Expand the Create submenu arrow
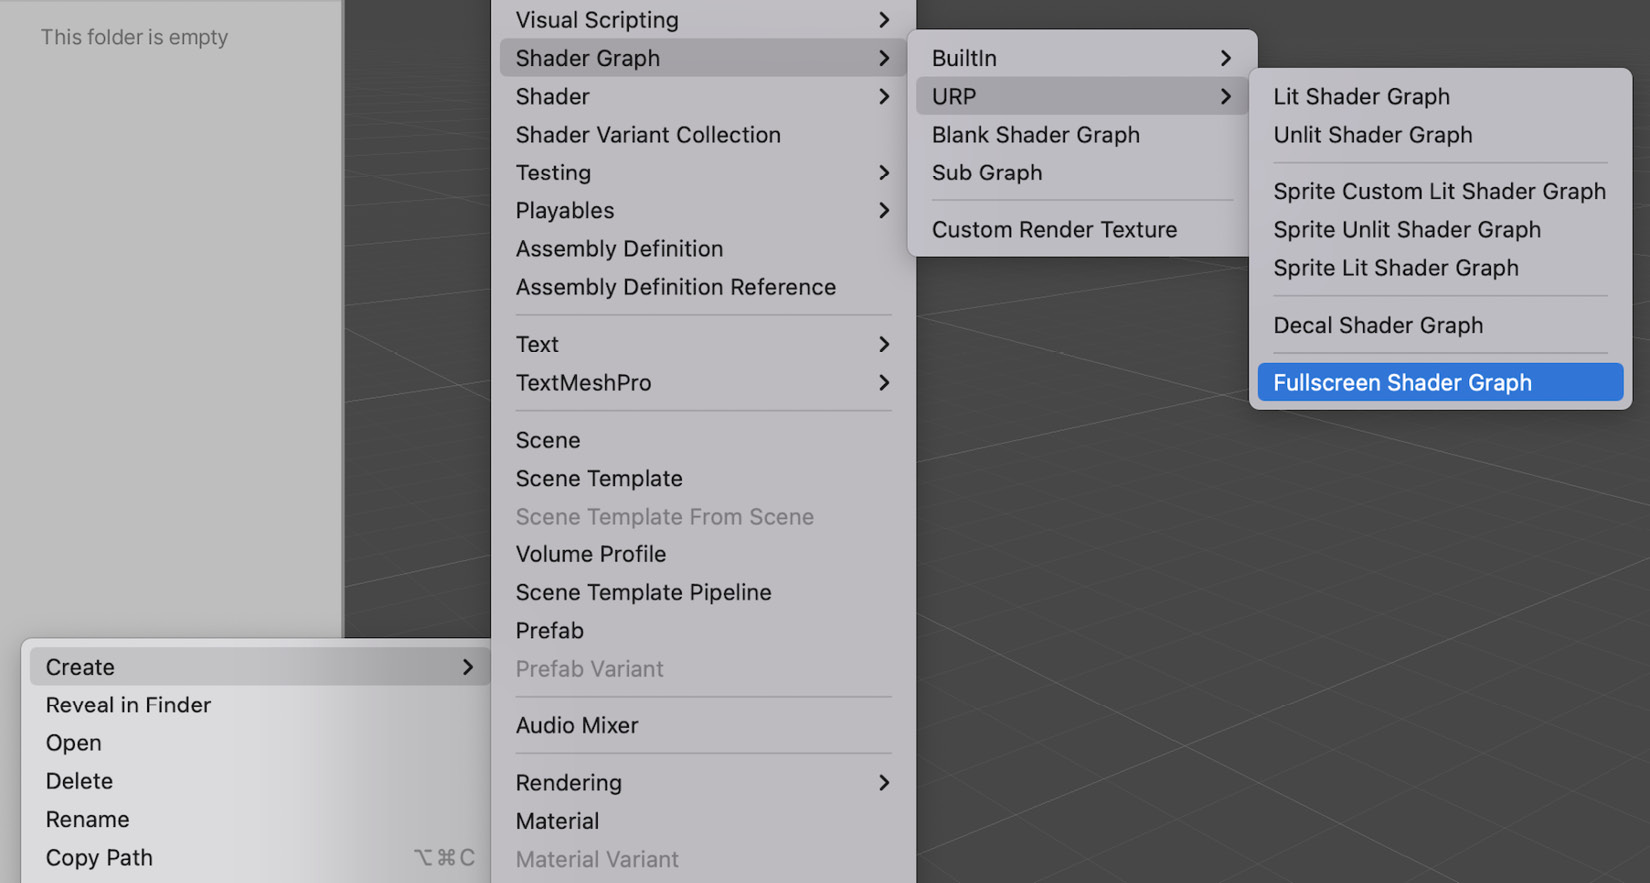This screenshot has width=1650, height=883. 468,667
